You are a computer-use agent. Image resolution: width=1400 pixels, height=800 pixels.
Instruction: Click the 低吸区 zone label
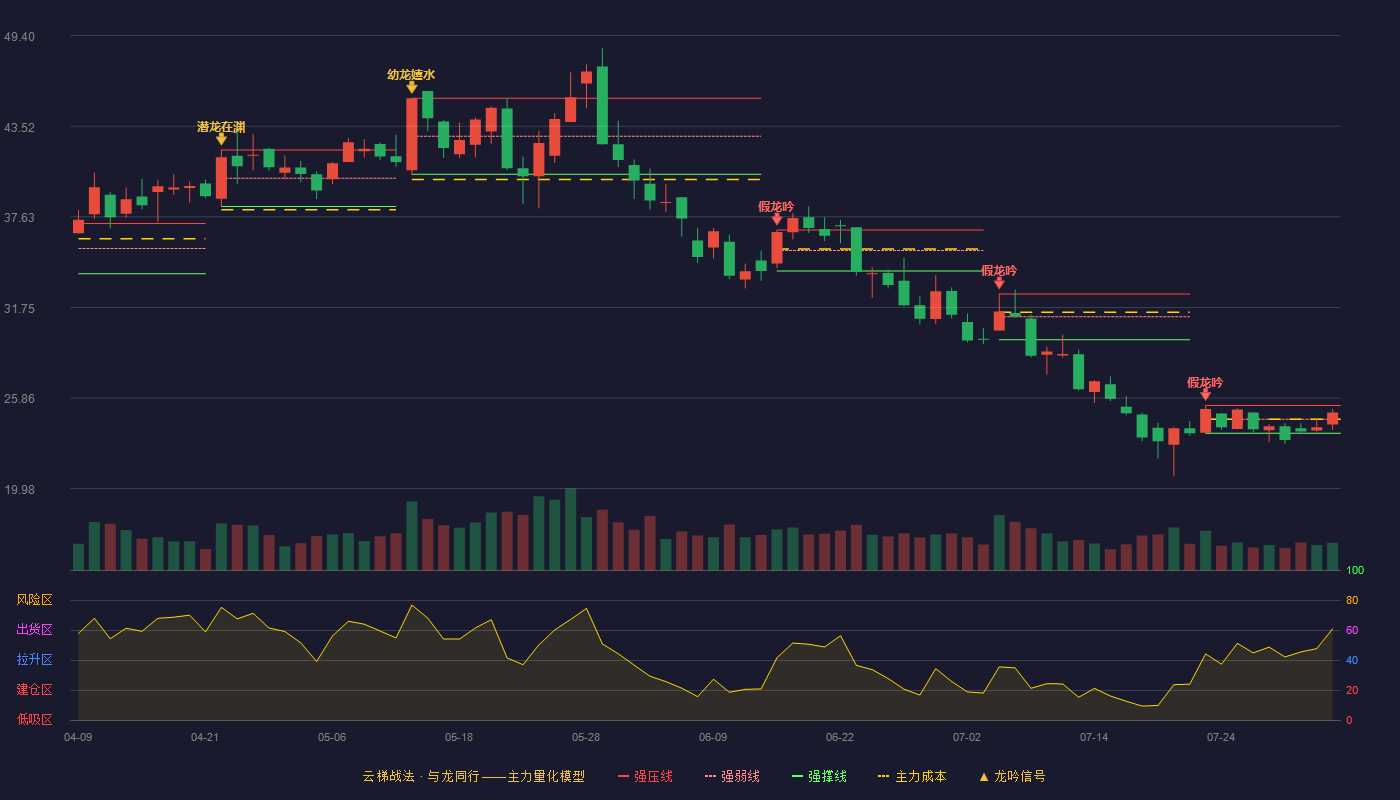click(34, 719)
